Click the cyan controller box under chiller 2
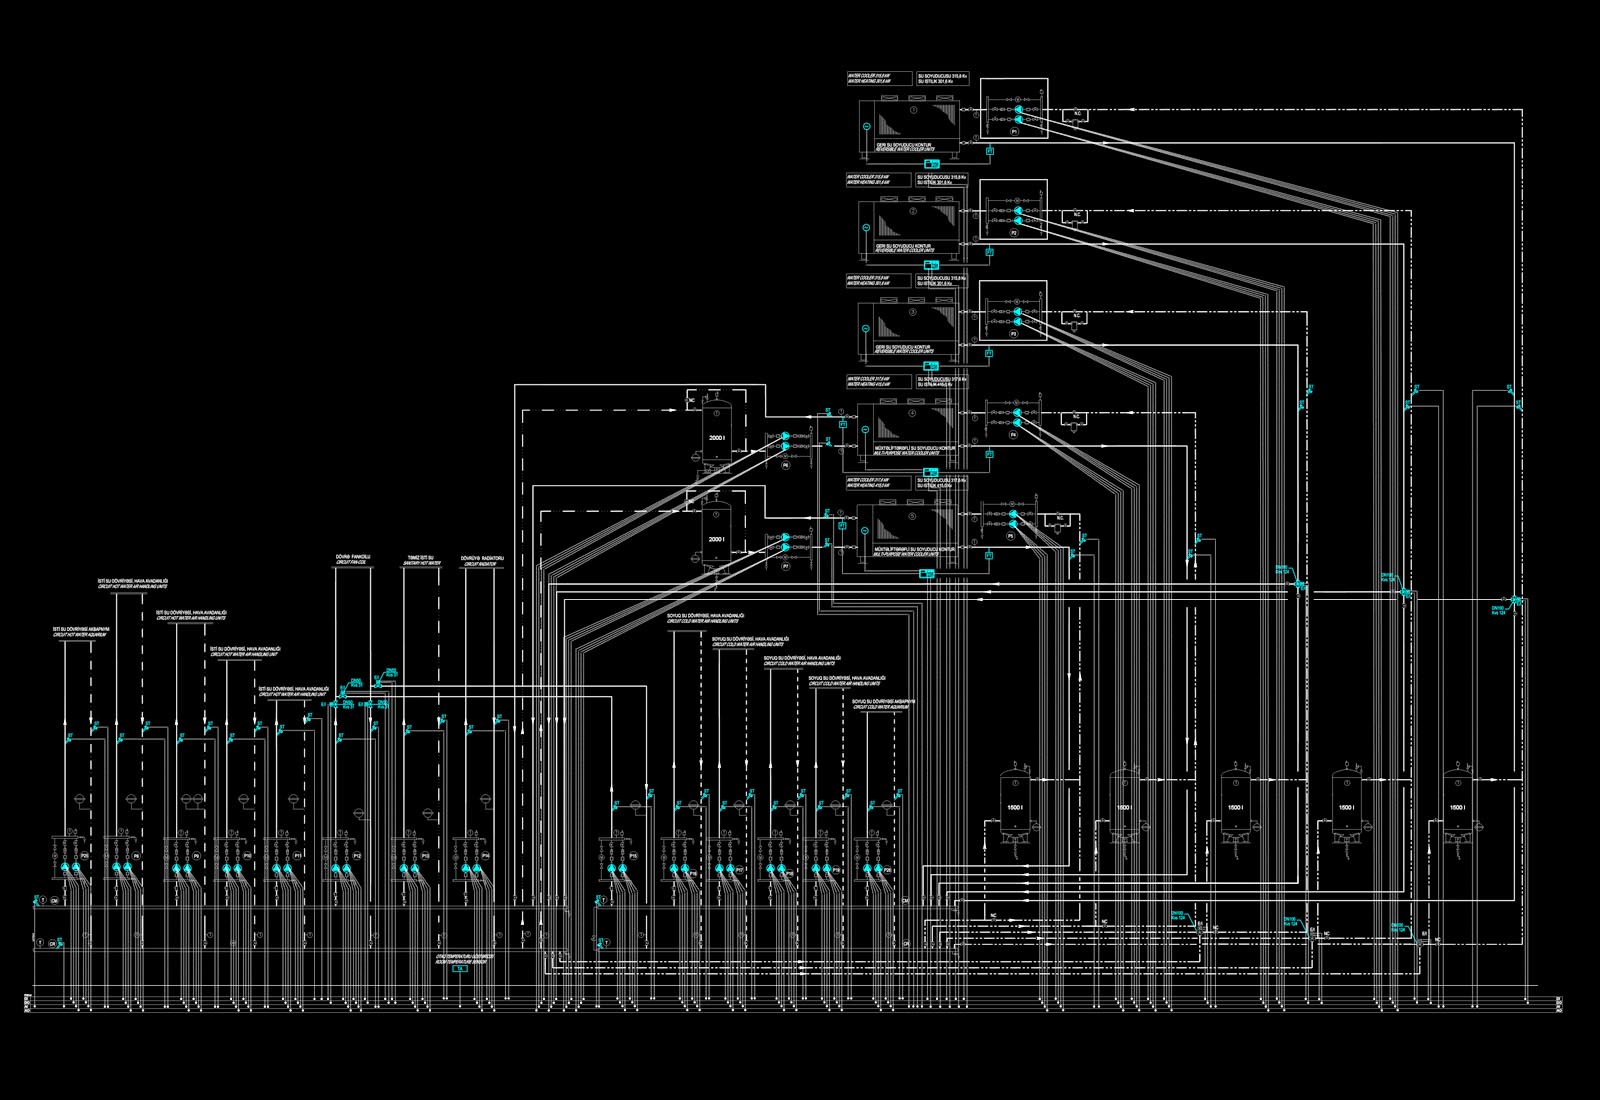1600x1100 pixels. pyautogui.click(x=931, y=265)
